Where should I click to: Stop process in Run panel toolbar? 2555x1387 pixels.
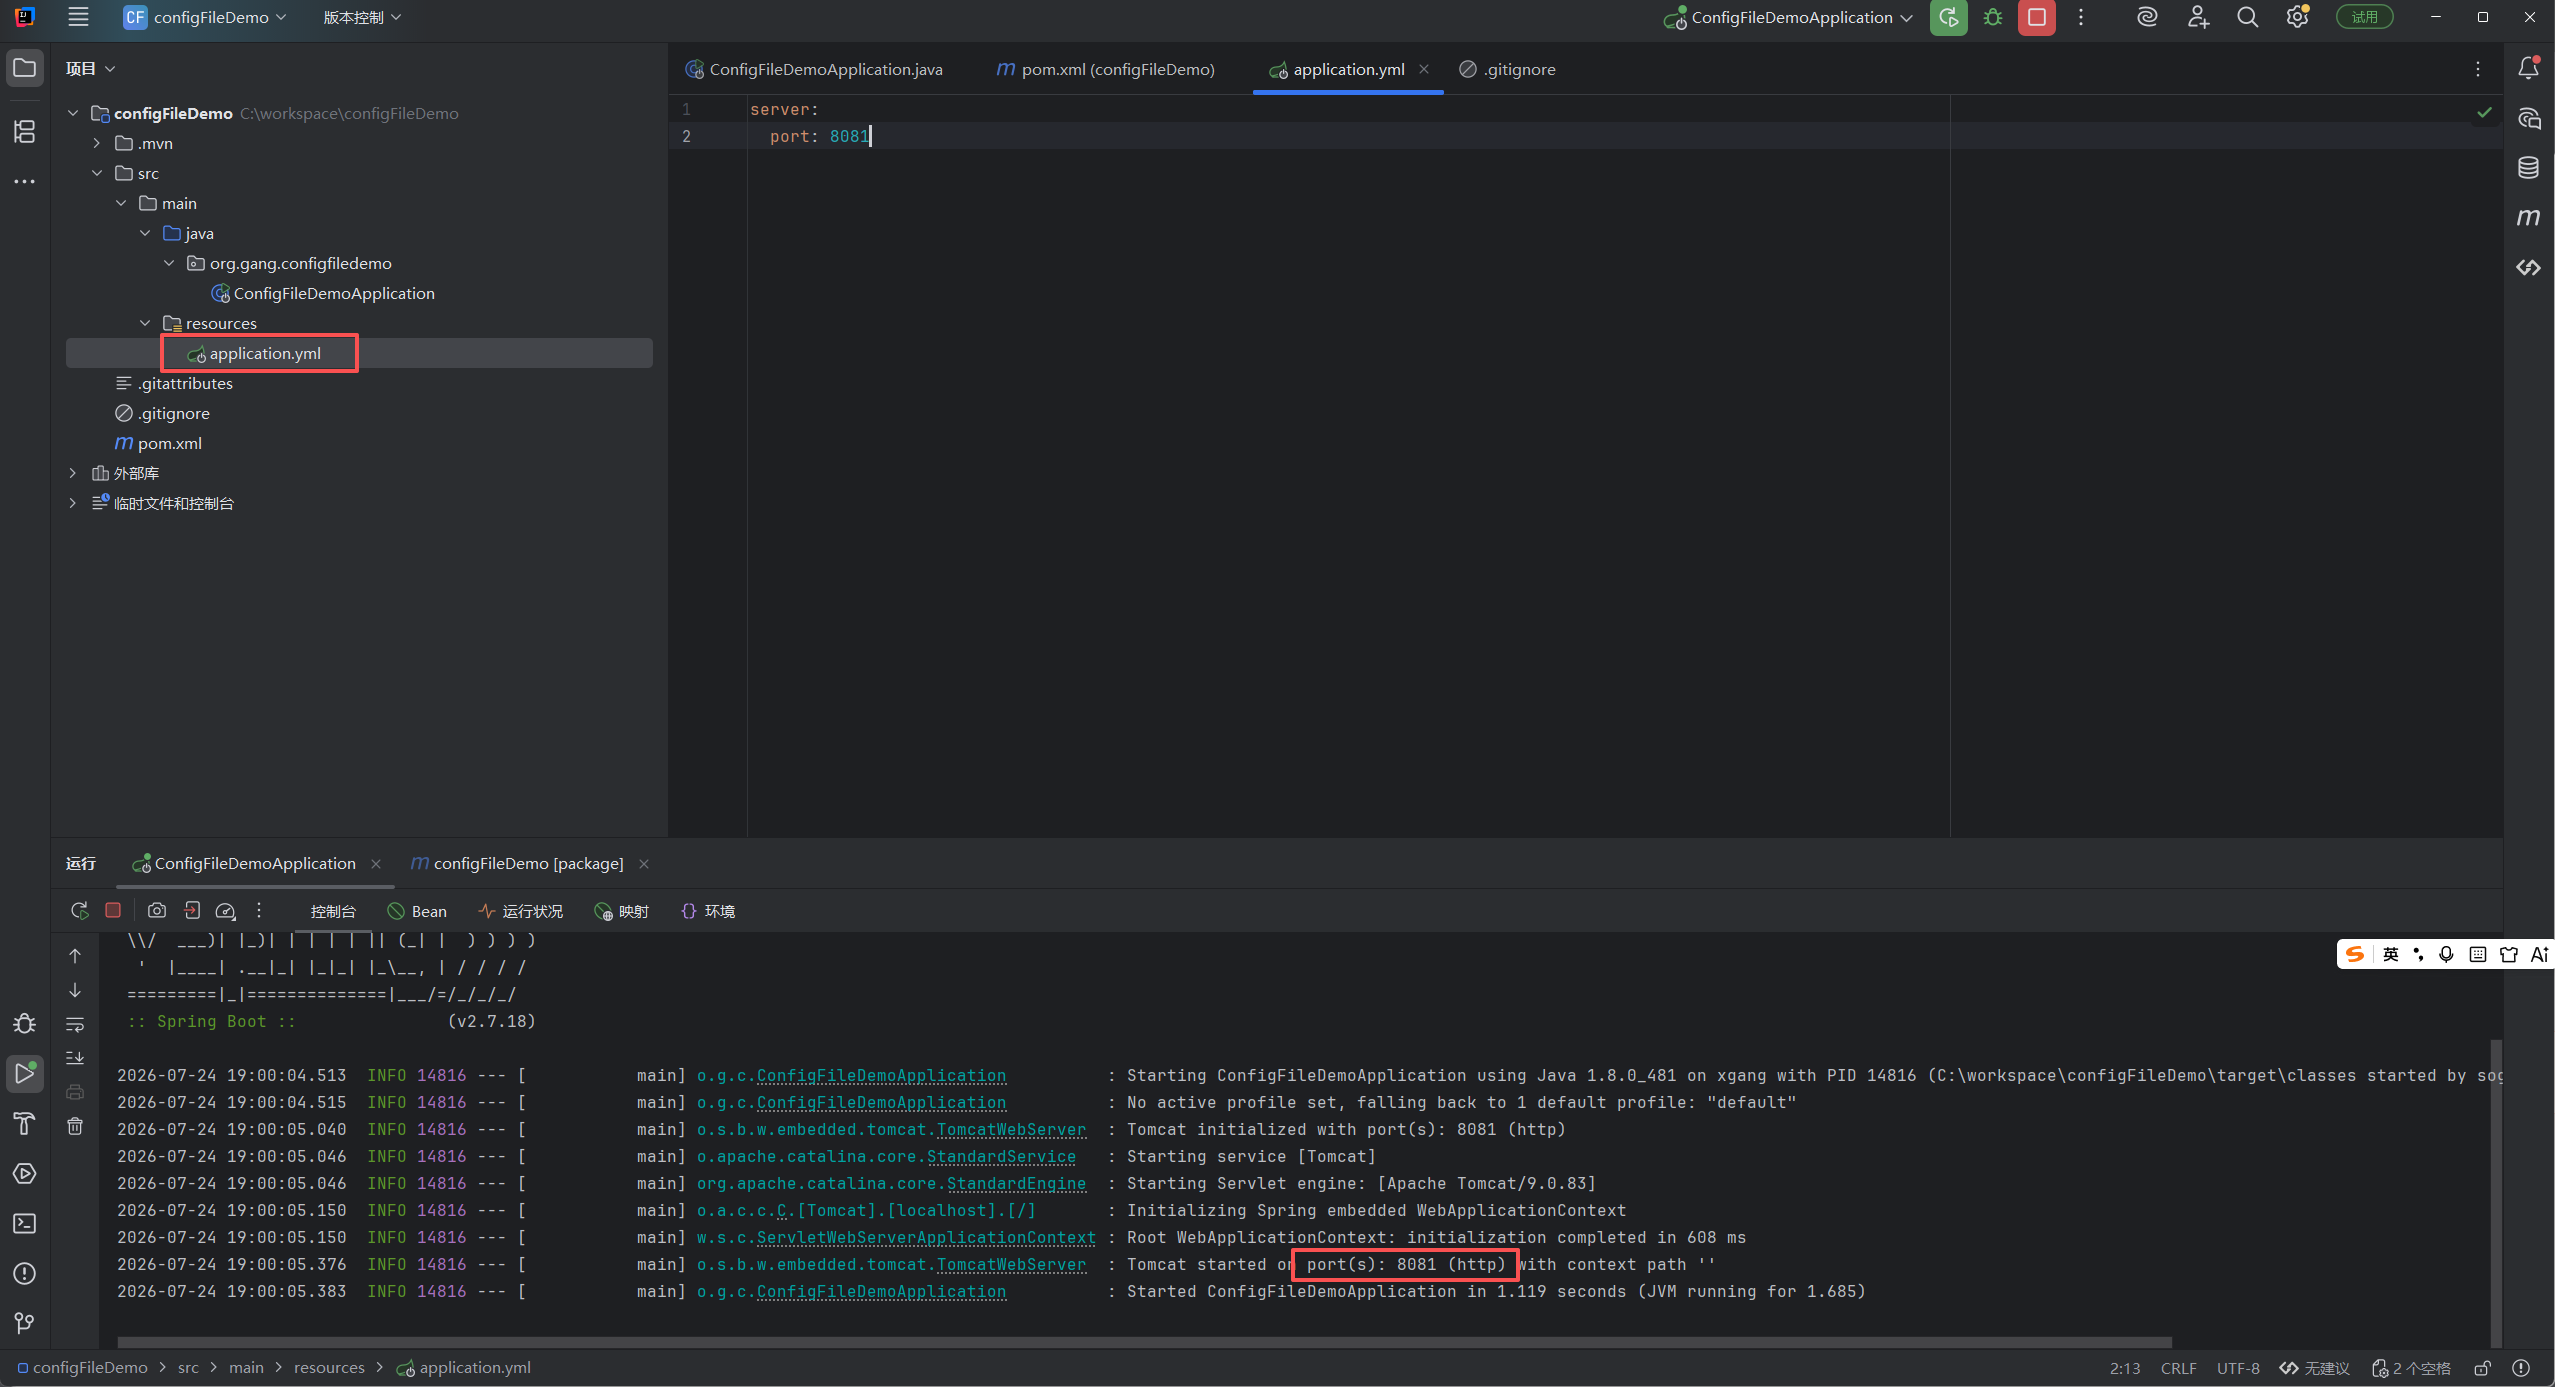[113, 911]
